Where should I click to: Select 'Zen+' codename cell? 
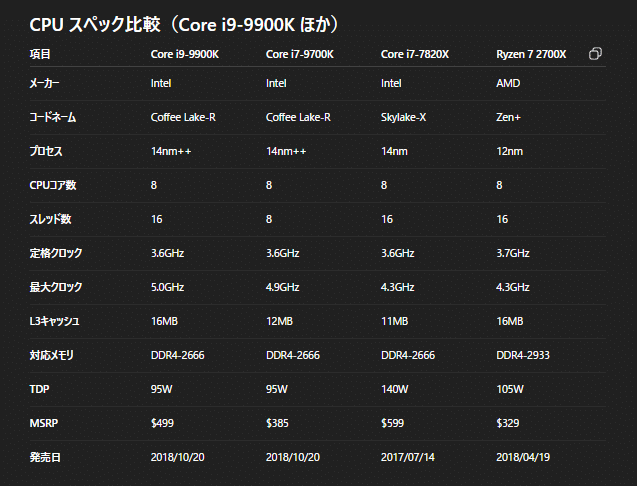pos(508,117)
